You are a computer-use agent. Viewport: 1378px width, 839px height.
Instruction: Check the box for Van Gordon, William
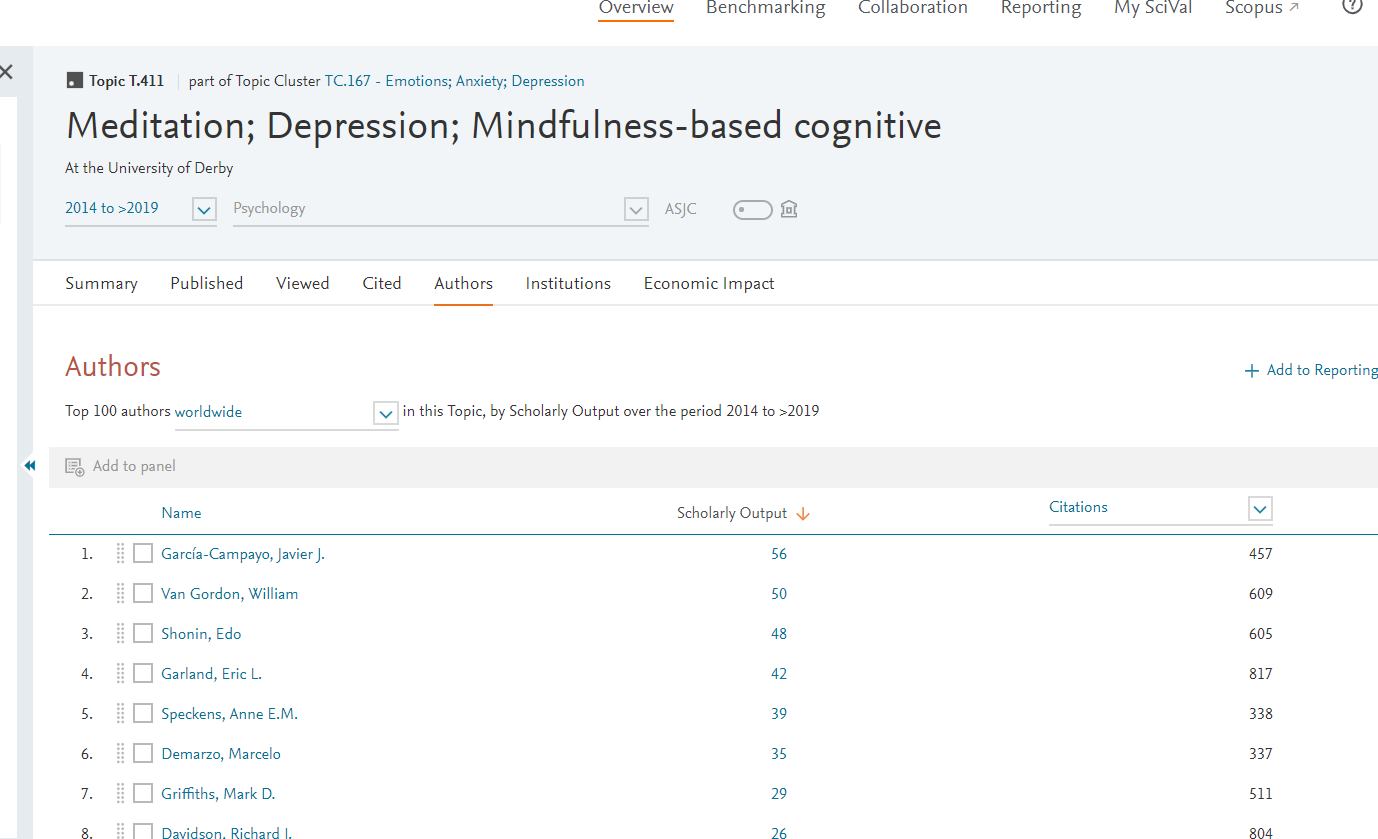[143, 594]
